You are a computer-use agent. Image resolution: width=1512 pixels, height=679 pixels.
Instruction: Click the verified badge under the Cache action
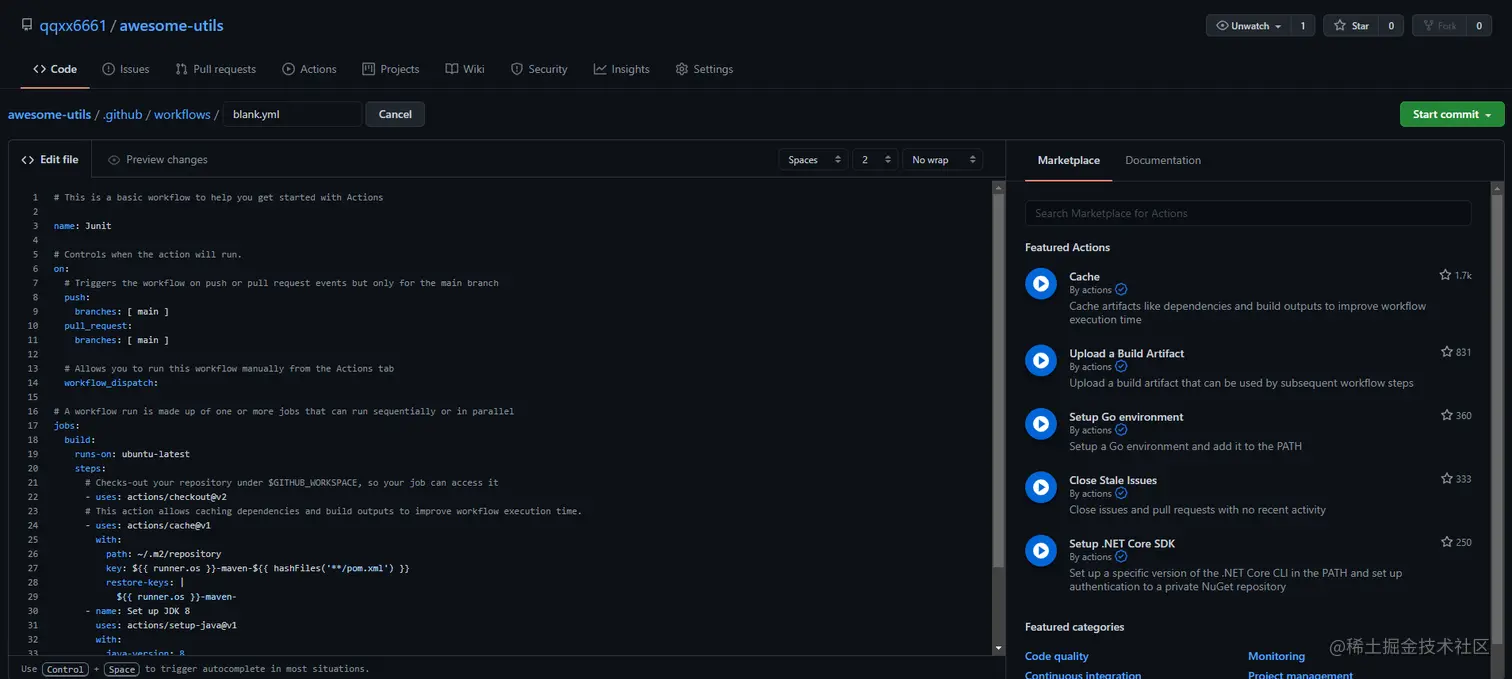pos(1121,290)
